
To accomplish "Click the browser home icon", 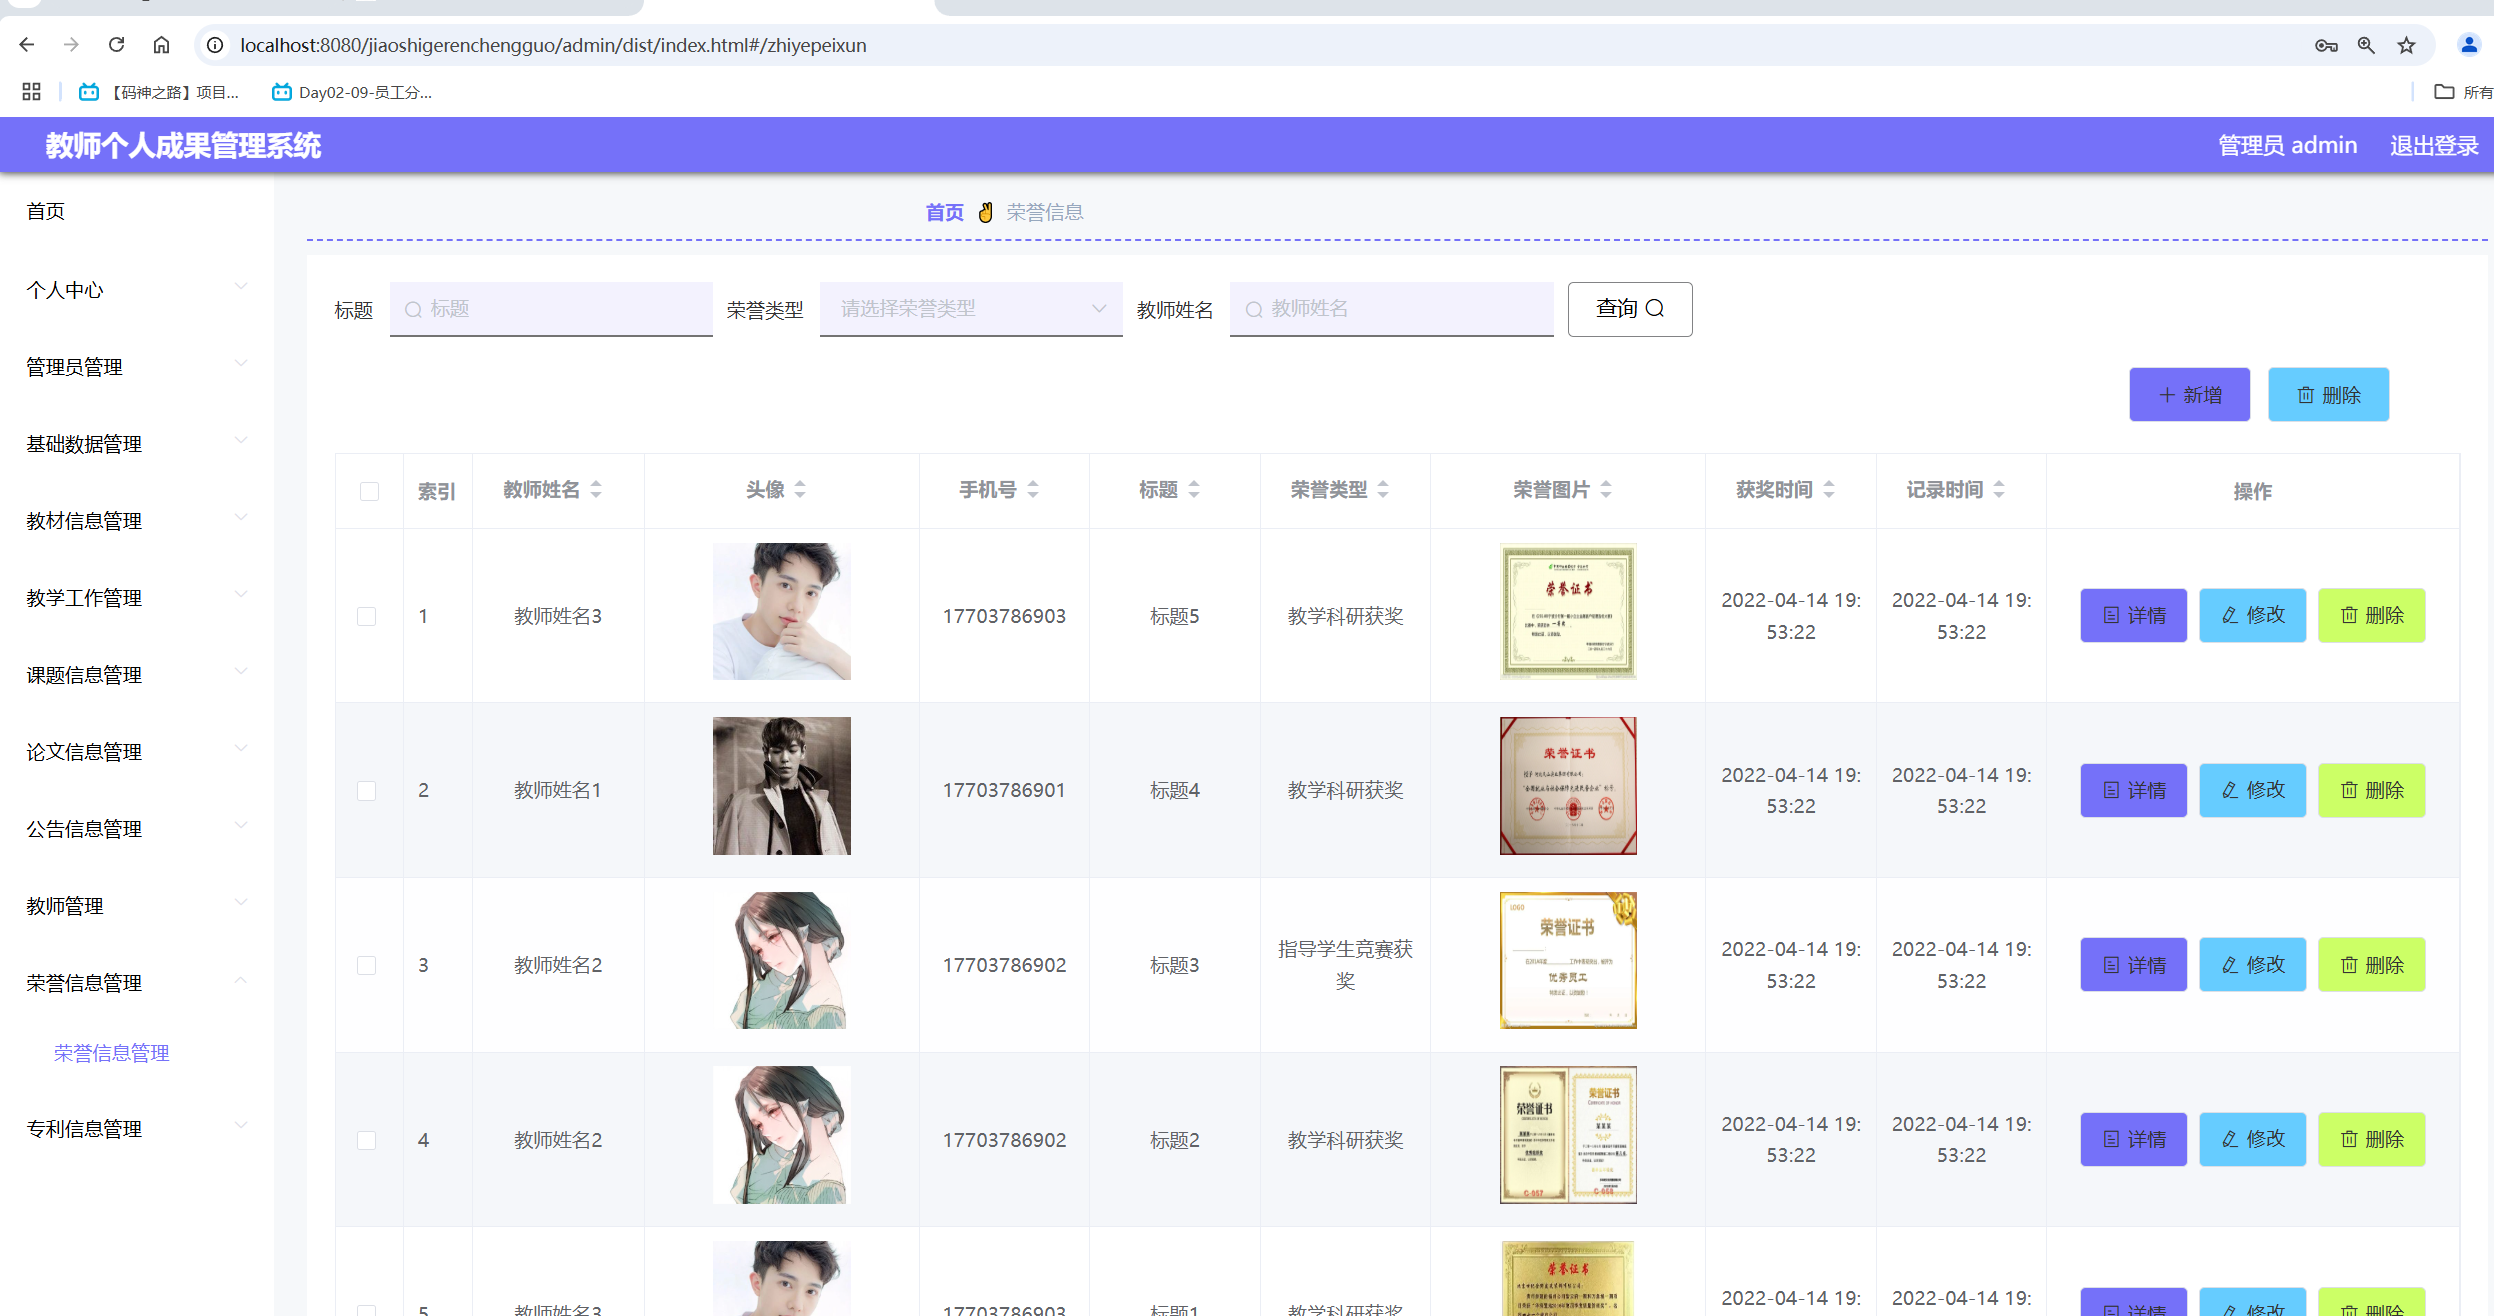I will tap(161, 45).
